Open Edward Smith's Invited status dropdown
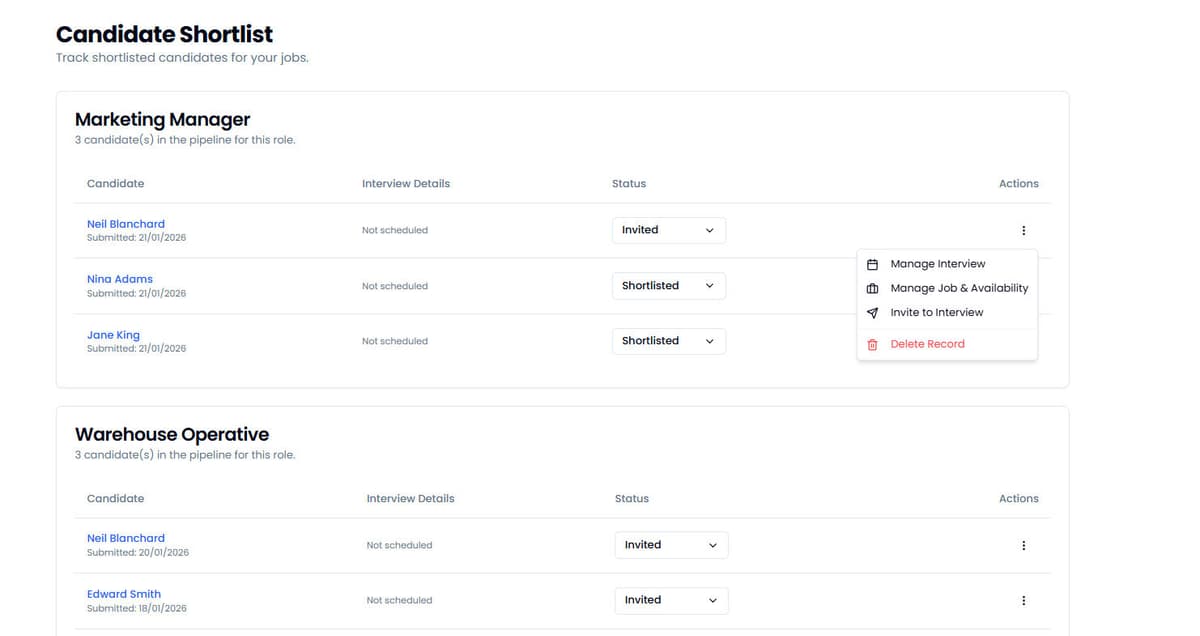 (671, 600)
